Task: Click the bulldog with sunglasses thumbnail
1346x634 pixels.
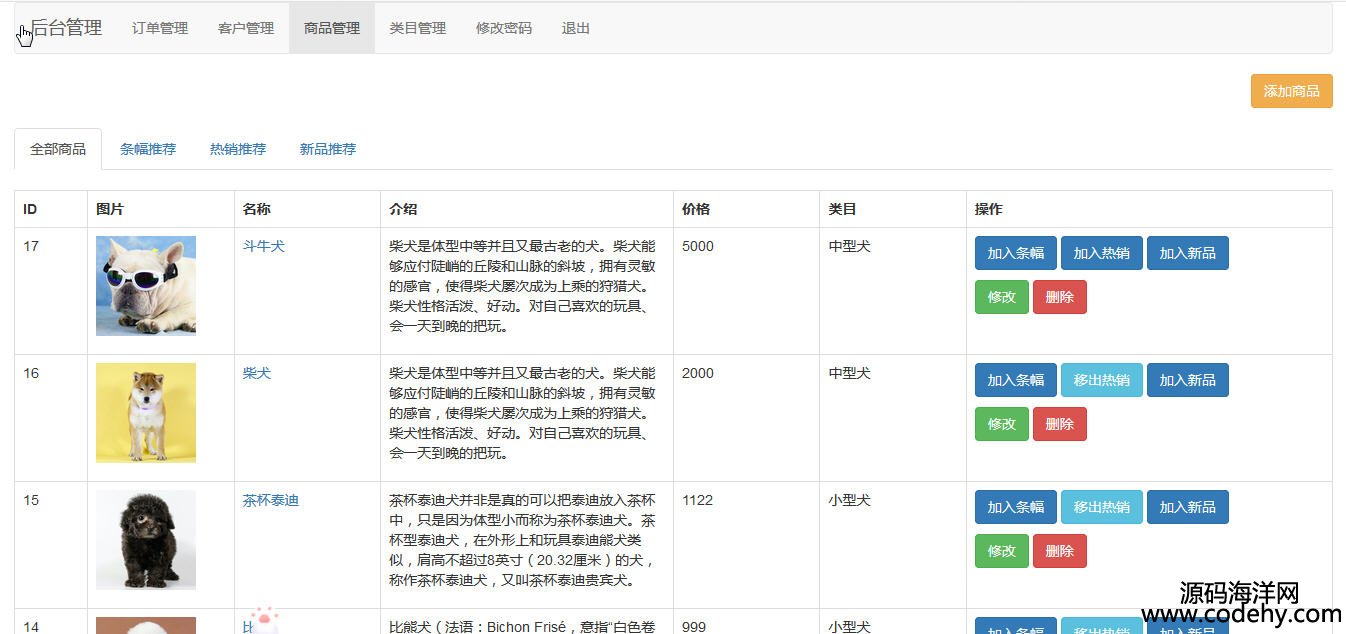Action: pos(146,286)
